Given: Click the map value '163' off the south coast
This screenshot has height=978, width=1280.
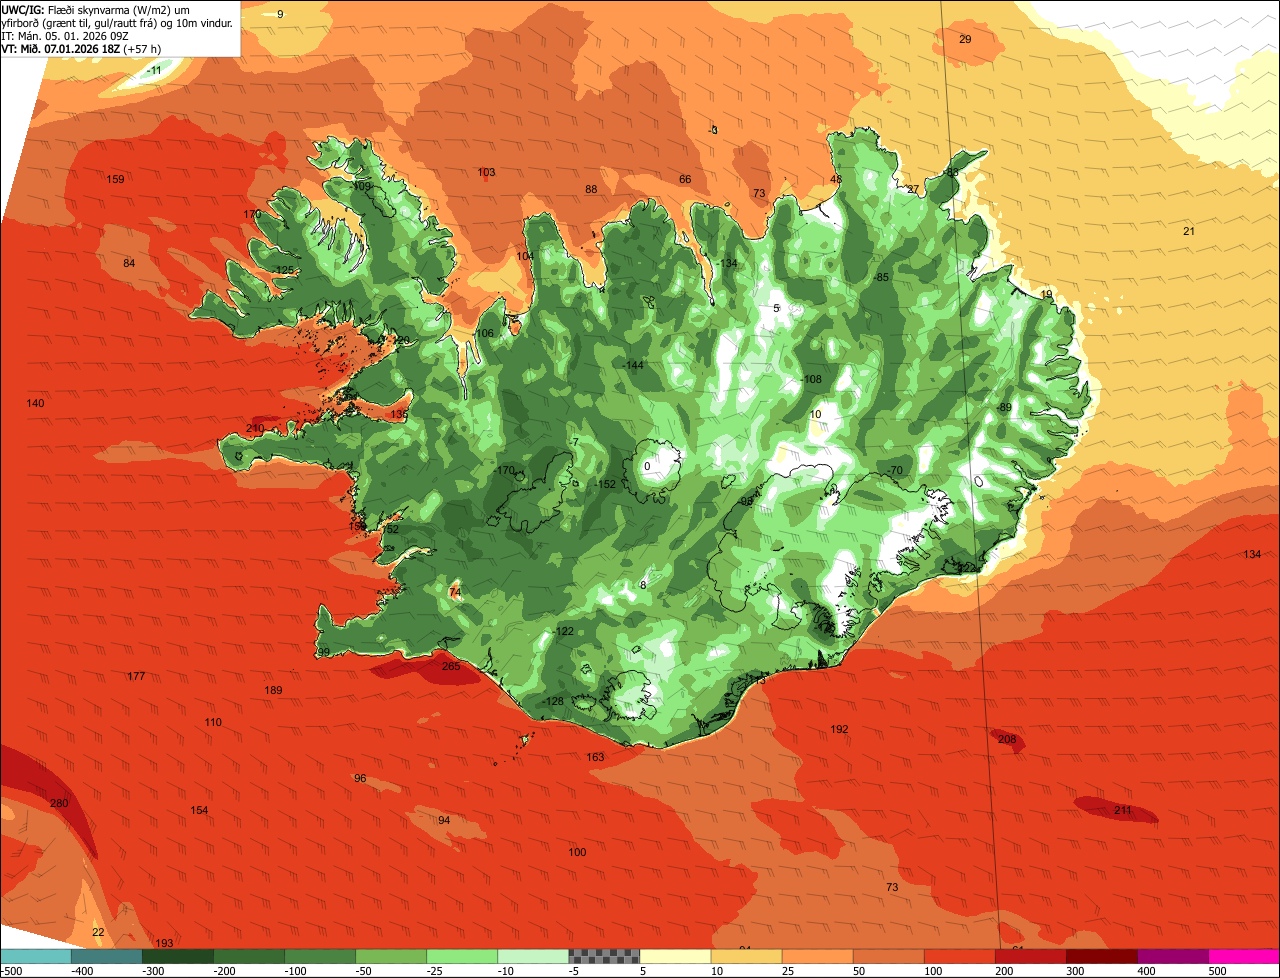Looking at the screenshot, I should (x=595, y=758).
